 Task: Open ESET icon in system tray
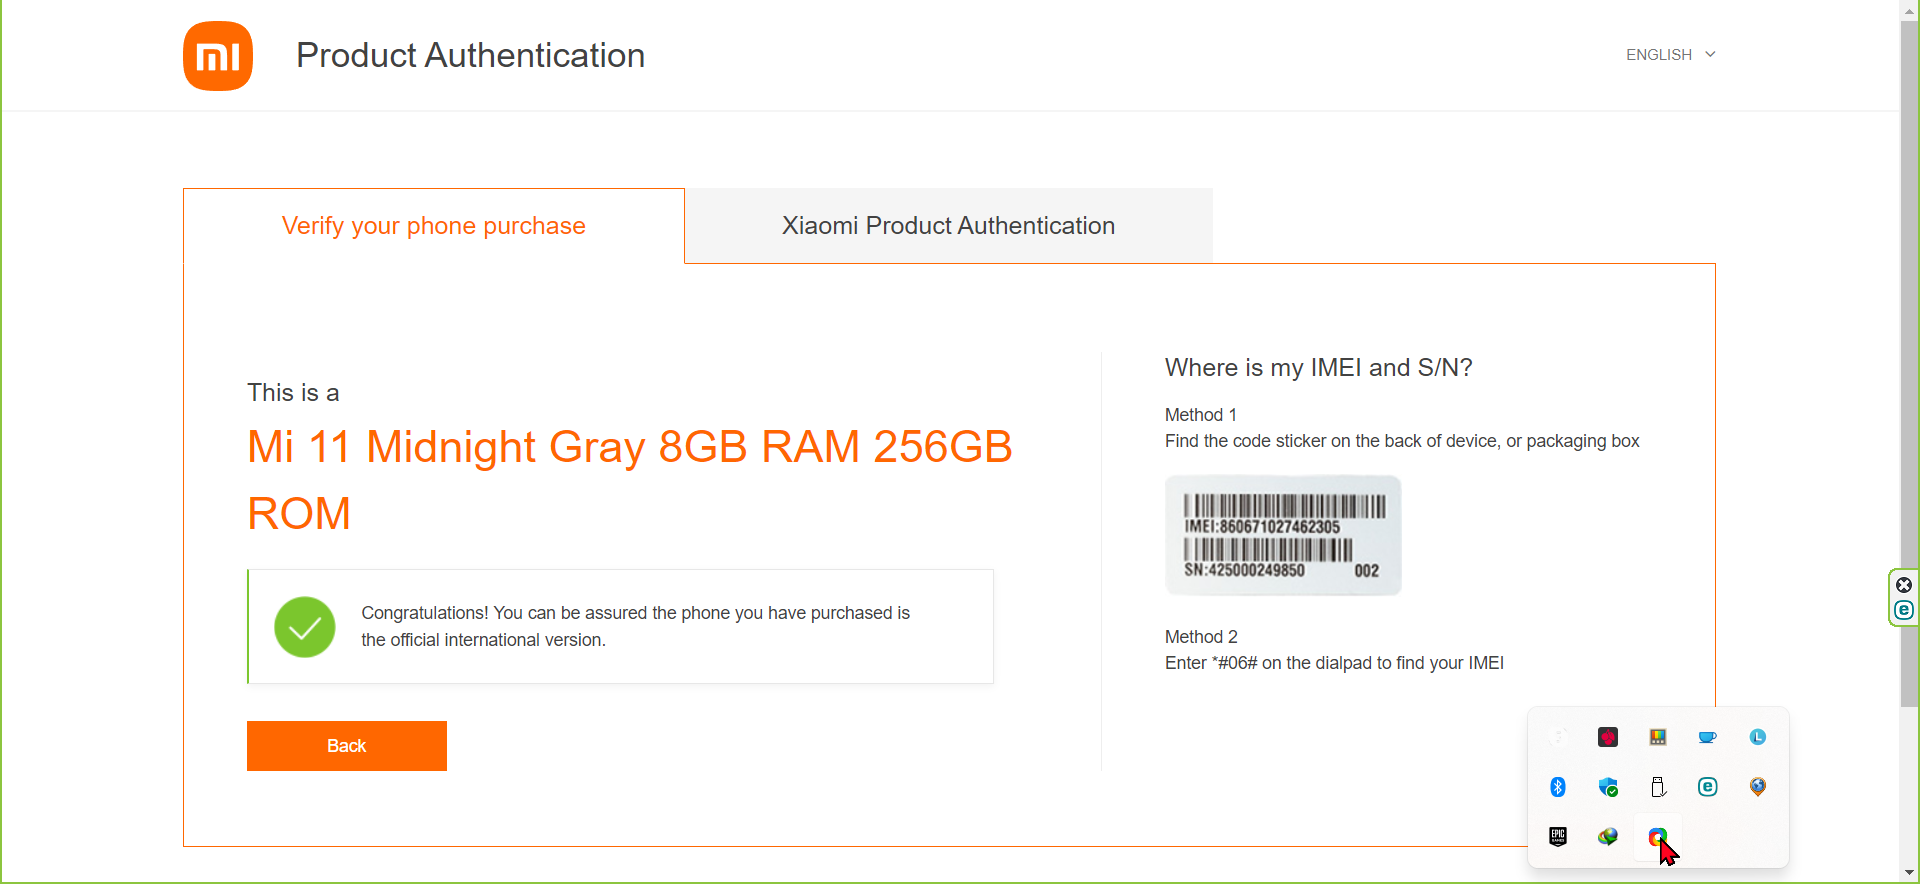tap(1708, 787)
